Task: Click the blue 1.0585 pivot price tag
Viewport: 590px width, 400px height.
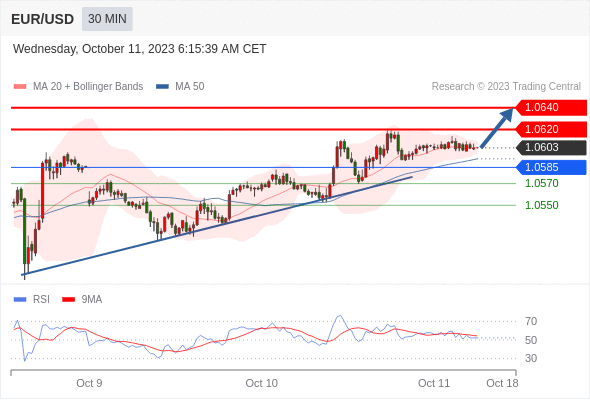Action: [551, 167]
